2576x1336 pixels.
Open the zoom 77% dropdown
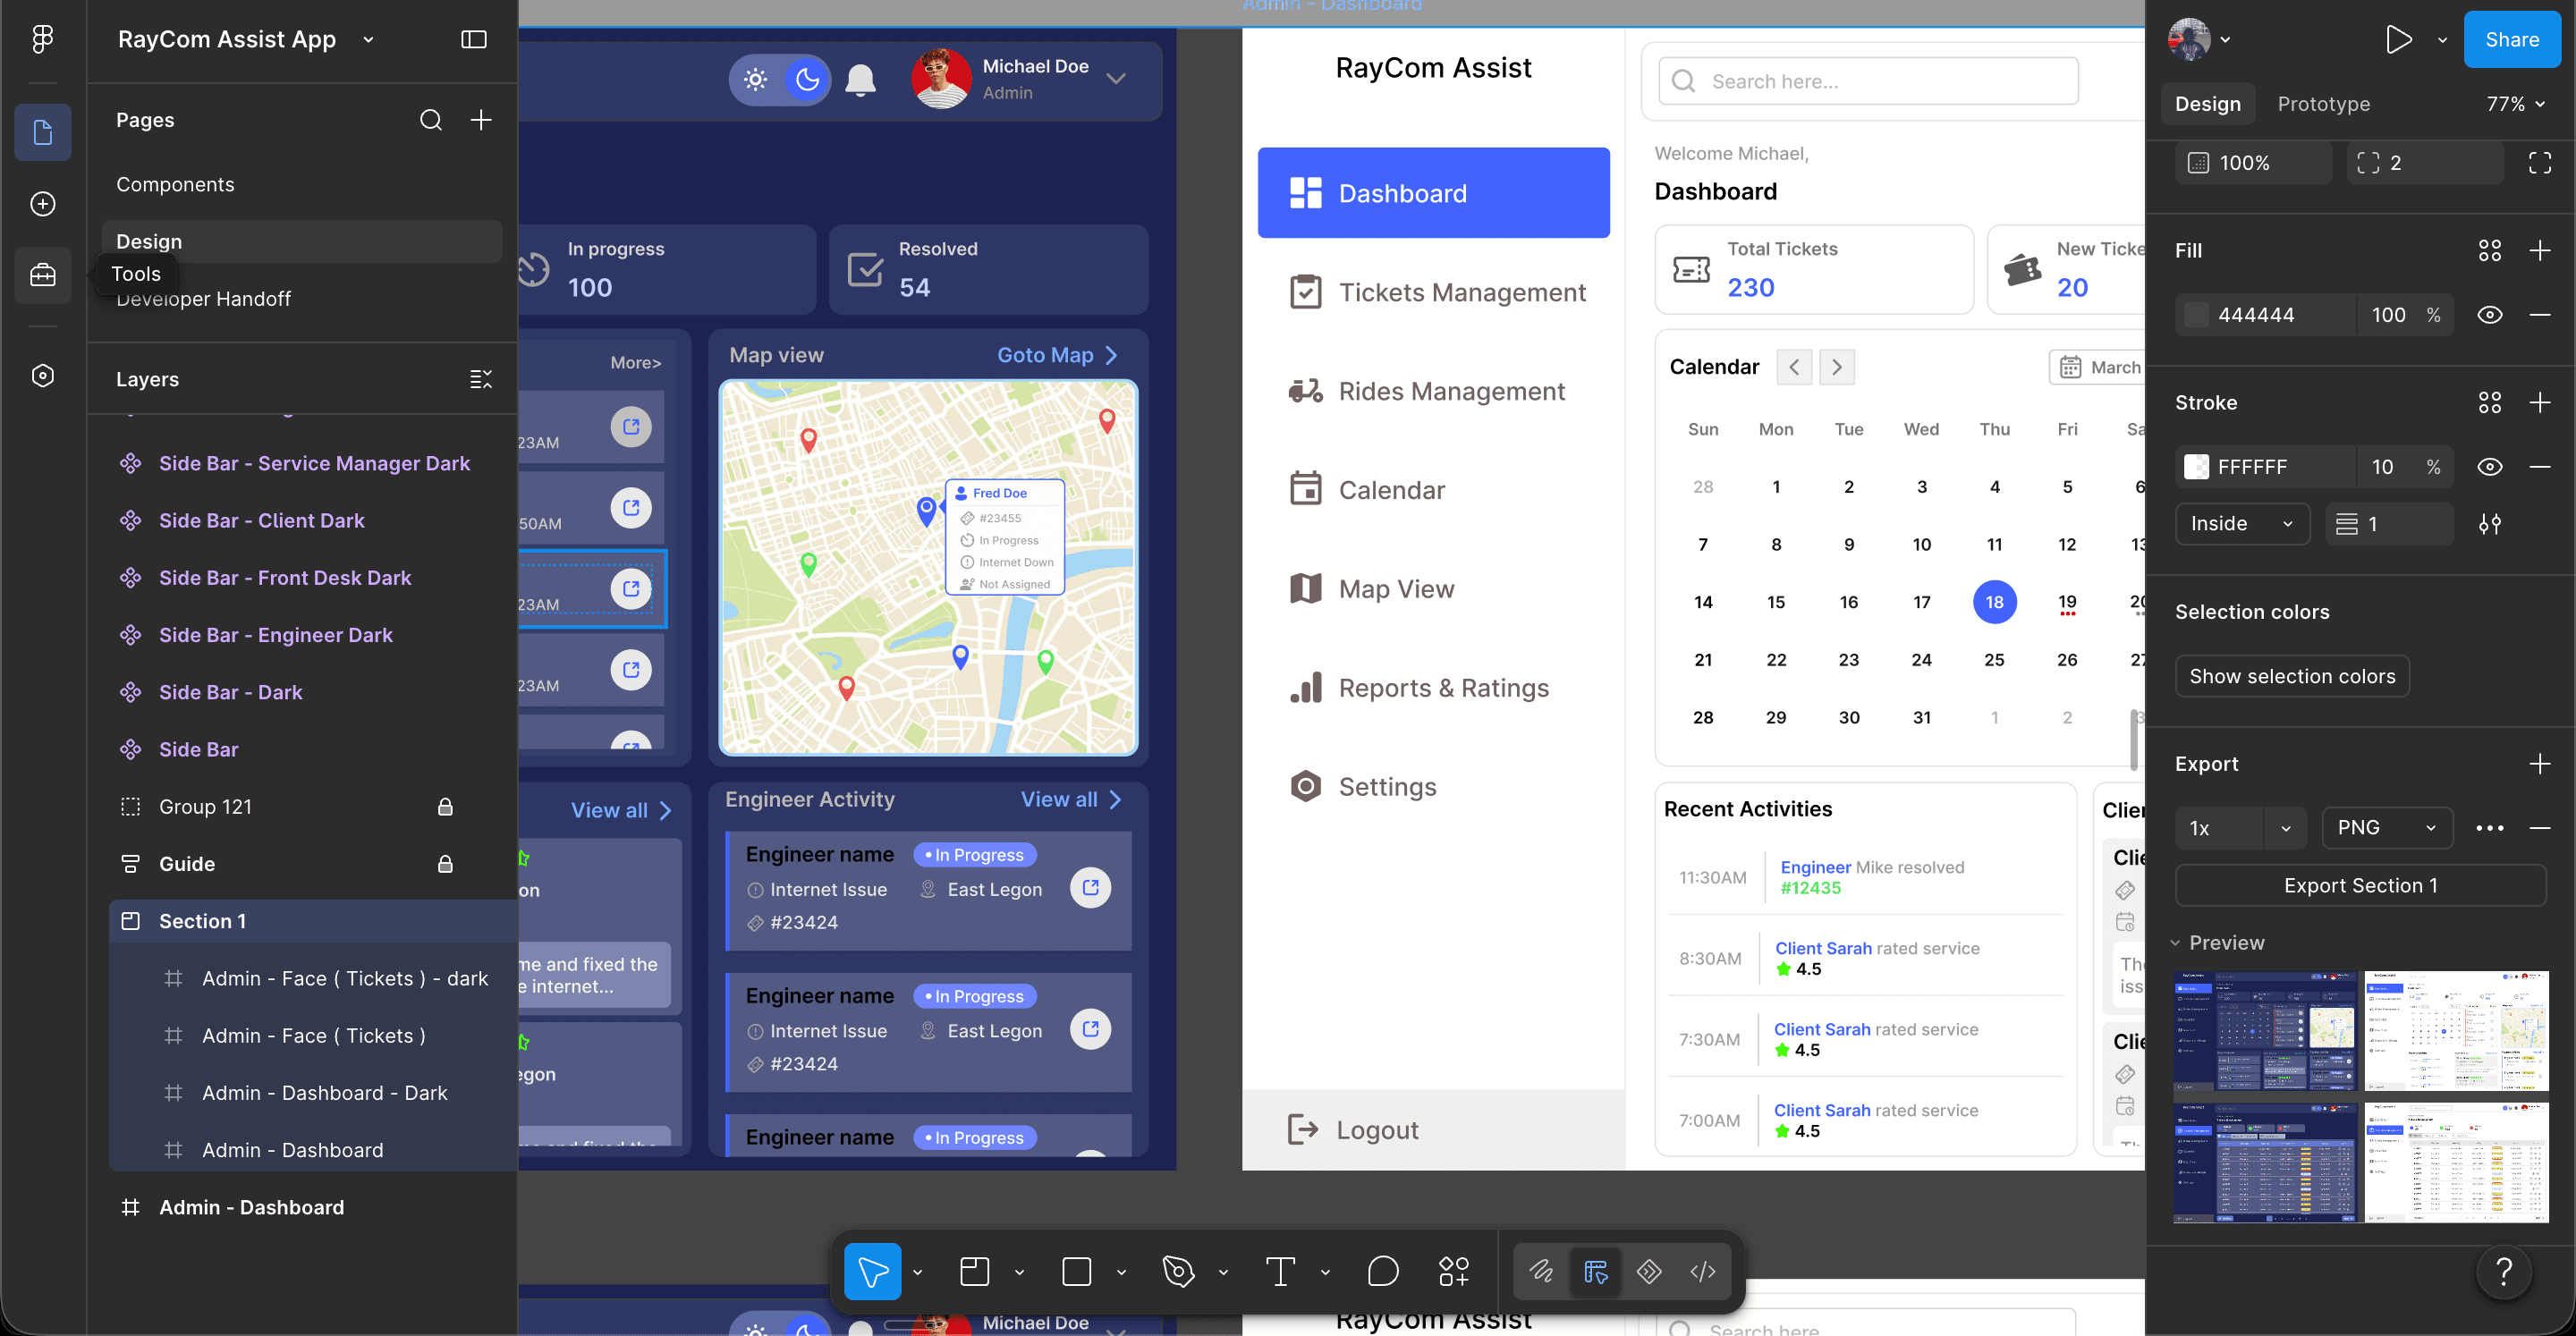[x=2515, y=104]
